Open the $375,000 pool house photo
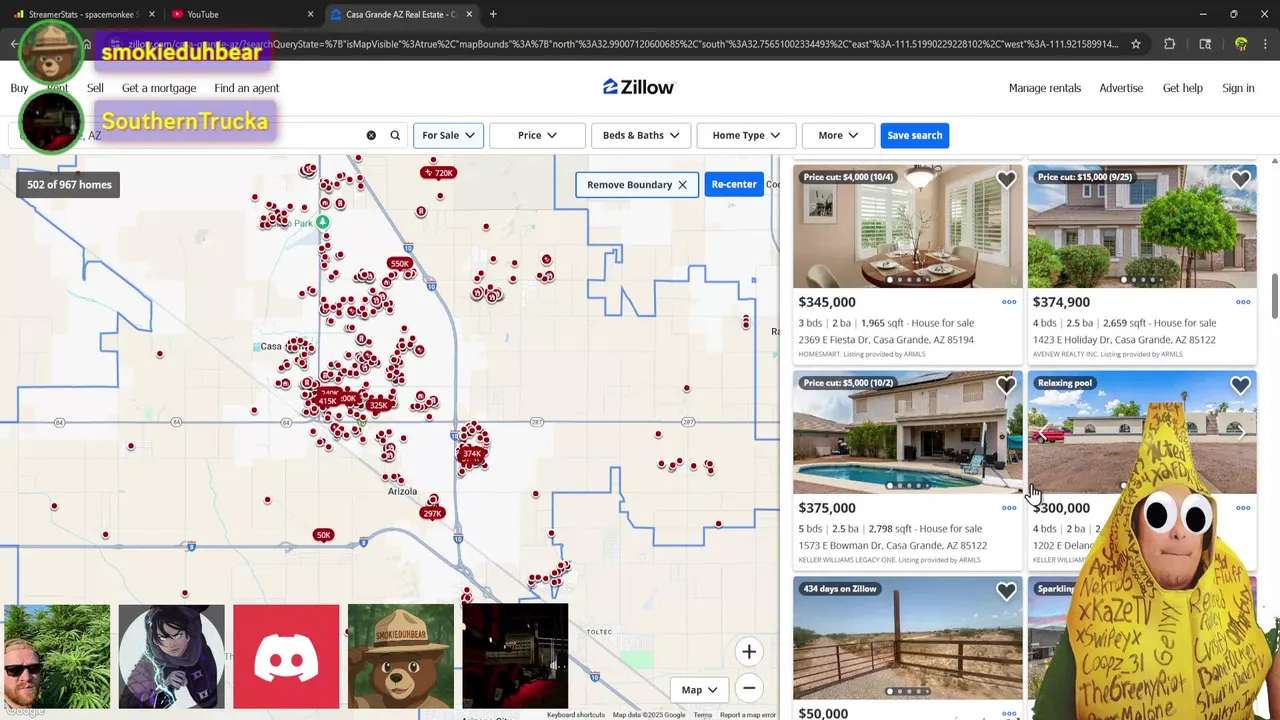 pos(908,432)
